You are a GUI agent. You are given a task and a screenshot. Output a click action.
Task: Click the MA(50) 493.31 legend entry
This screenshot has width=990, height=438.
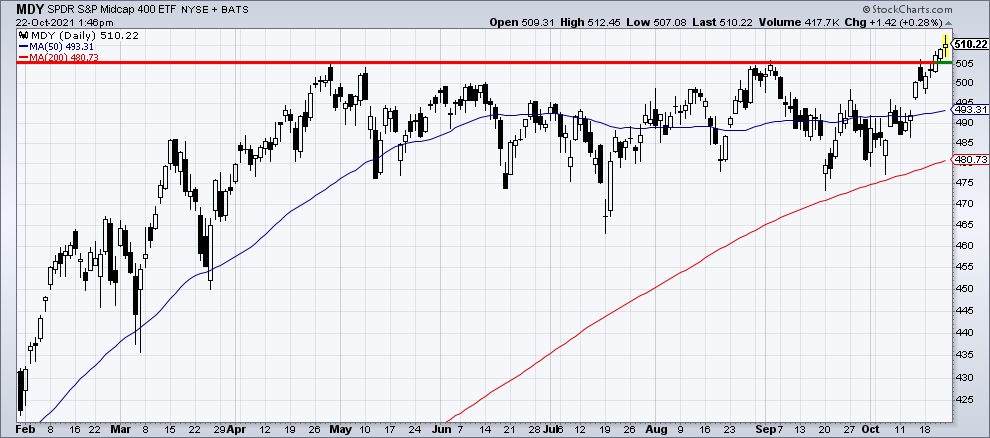tap(54, 46)
